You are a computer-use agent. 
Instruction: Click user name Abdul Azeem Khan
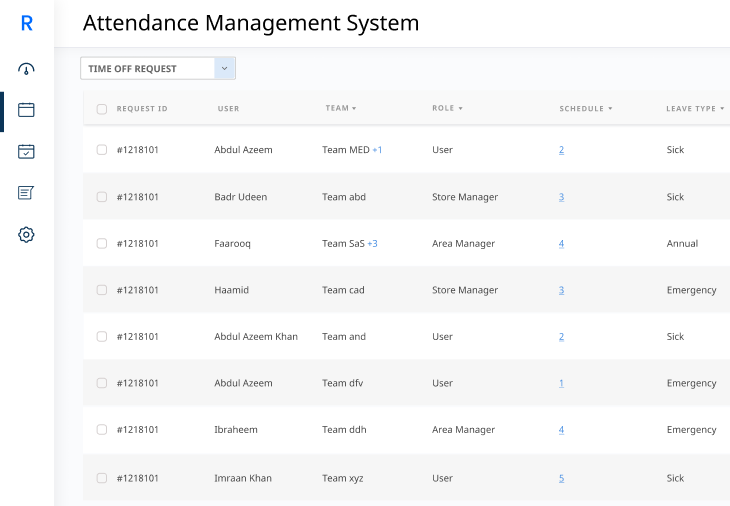tap(256, 337)
